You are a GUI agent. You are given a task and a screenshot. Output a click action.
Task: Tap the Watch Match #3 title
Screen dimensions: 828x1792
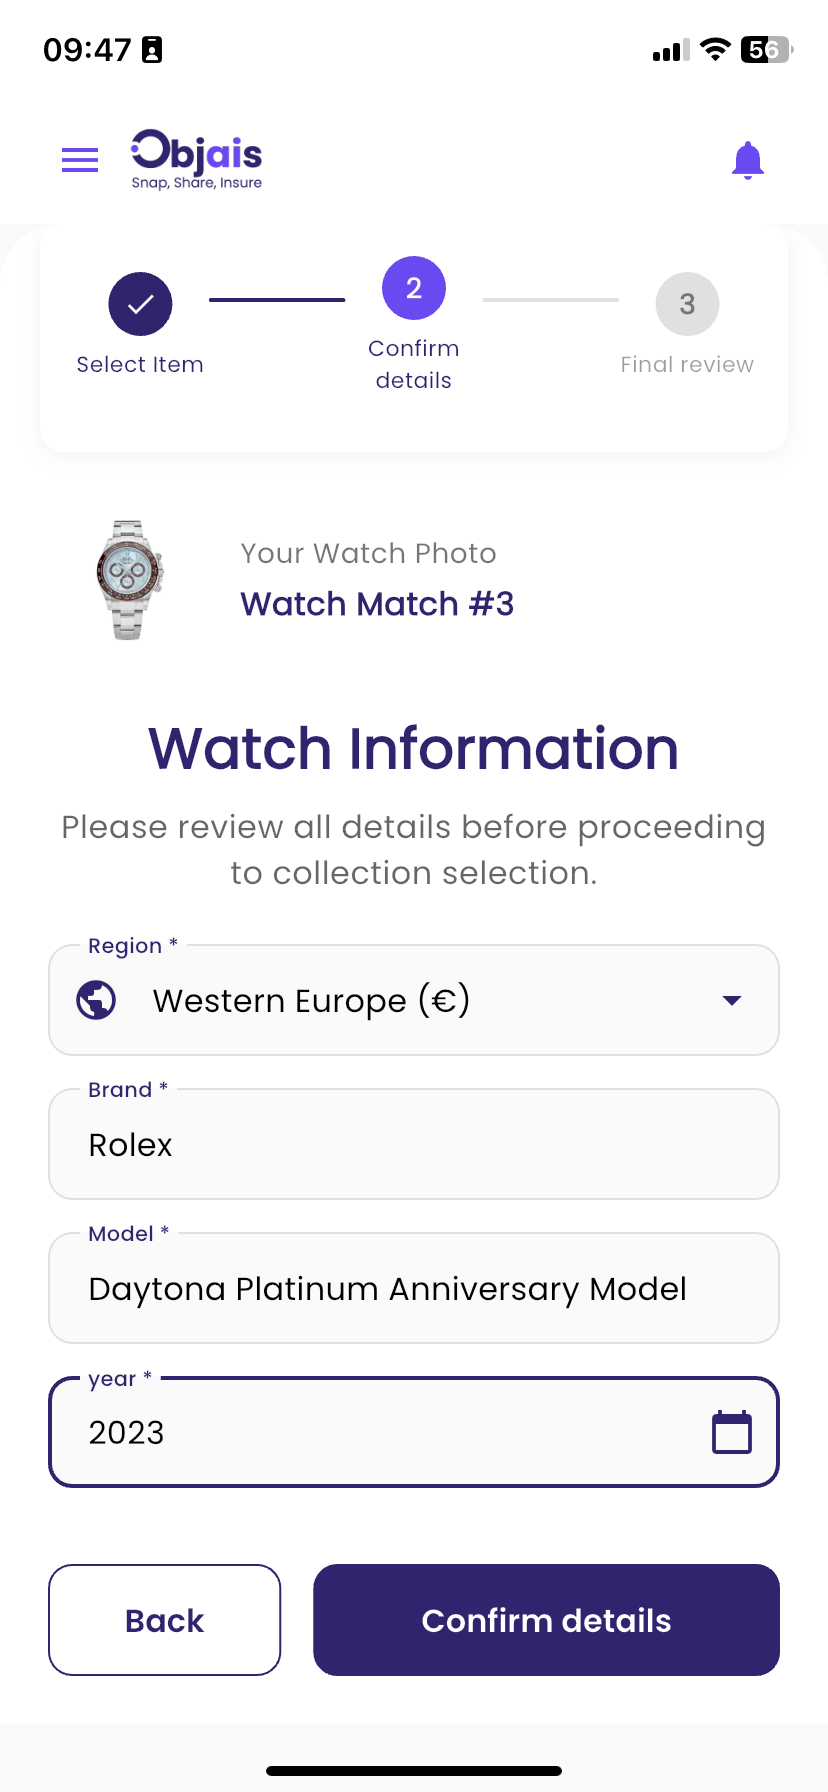[377, 604]
